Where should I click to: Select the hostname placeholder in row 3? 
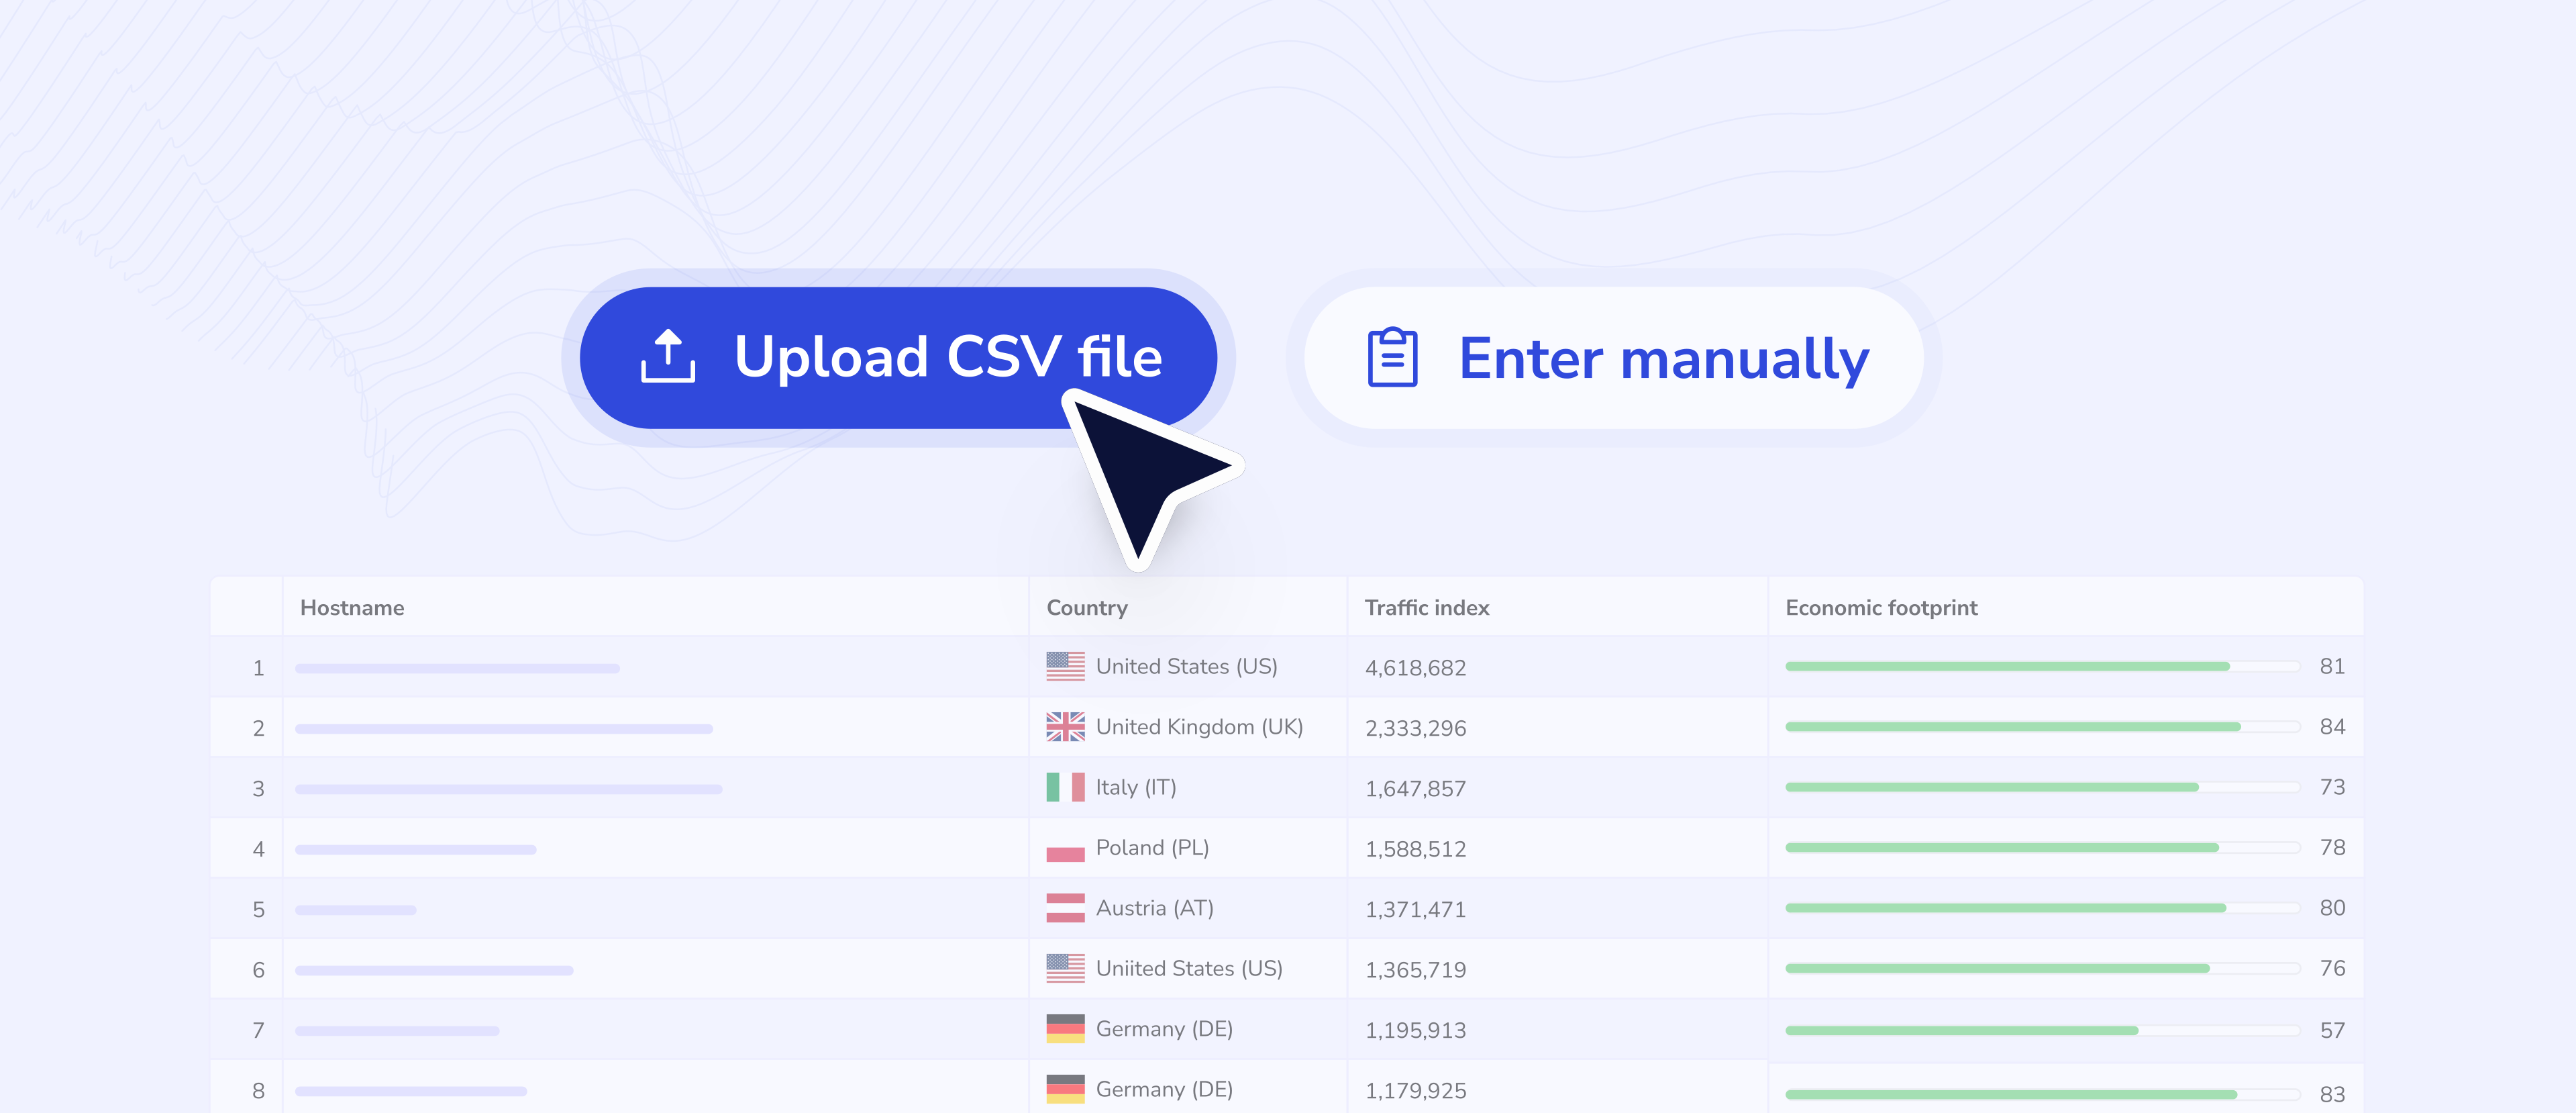coord(508,789)
